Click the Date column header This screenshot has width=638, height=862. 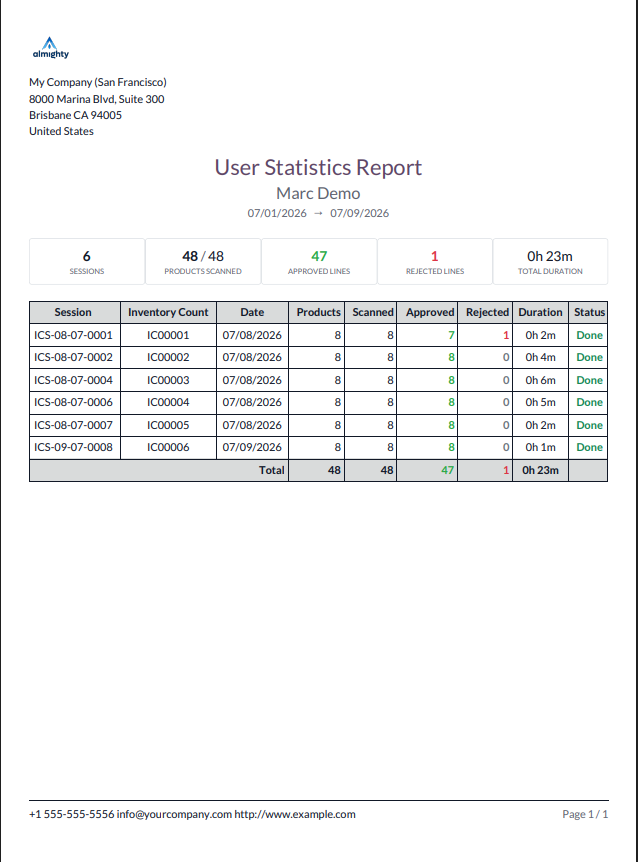tap(252, 312)
